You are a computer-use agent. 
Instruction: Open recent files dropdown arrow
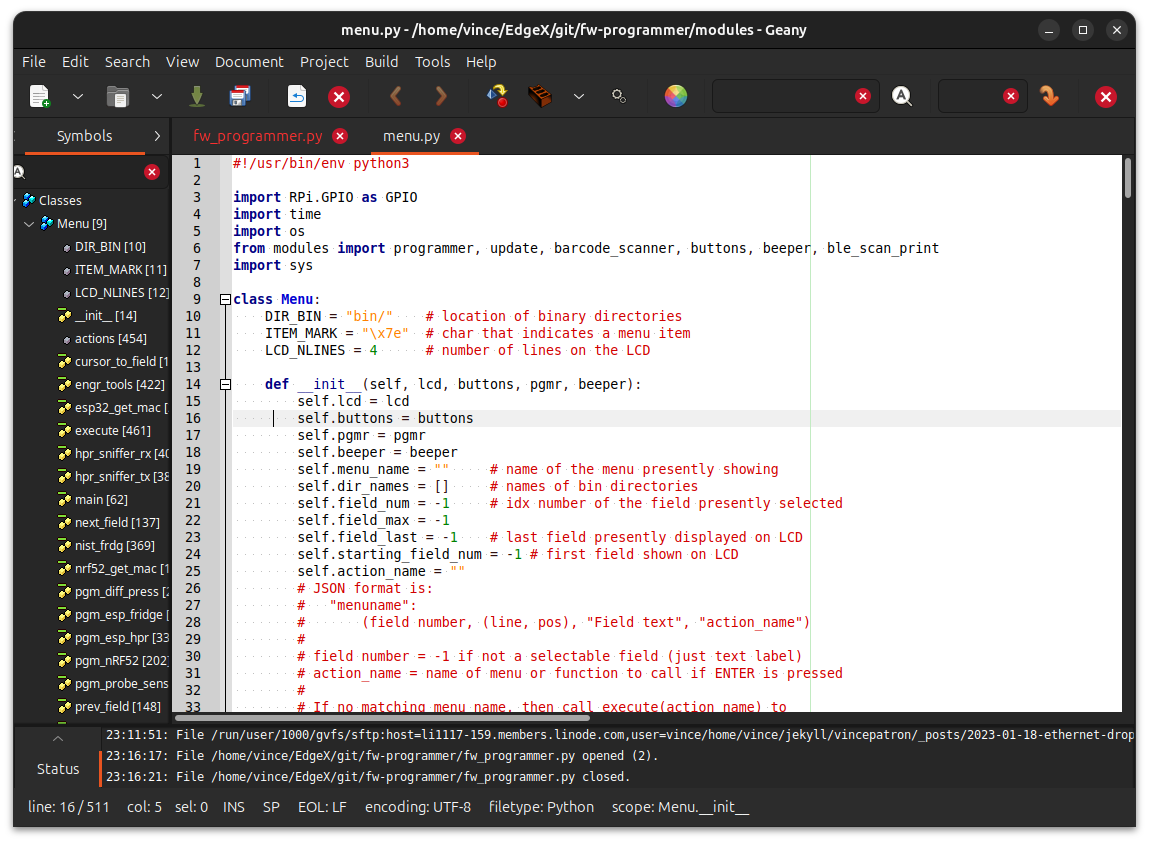pyautogui.click(x=157, y=96)
